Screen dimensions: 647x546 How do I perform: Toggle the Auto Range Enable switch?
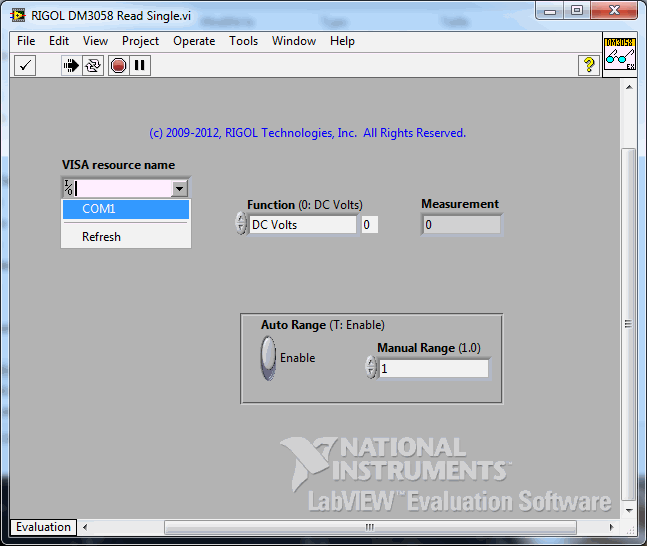pyautogui.click(x=268, y=358)
